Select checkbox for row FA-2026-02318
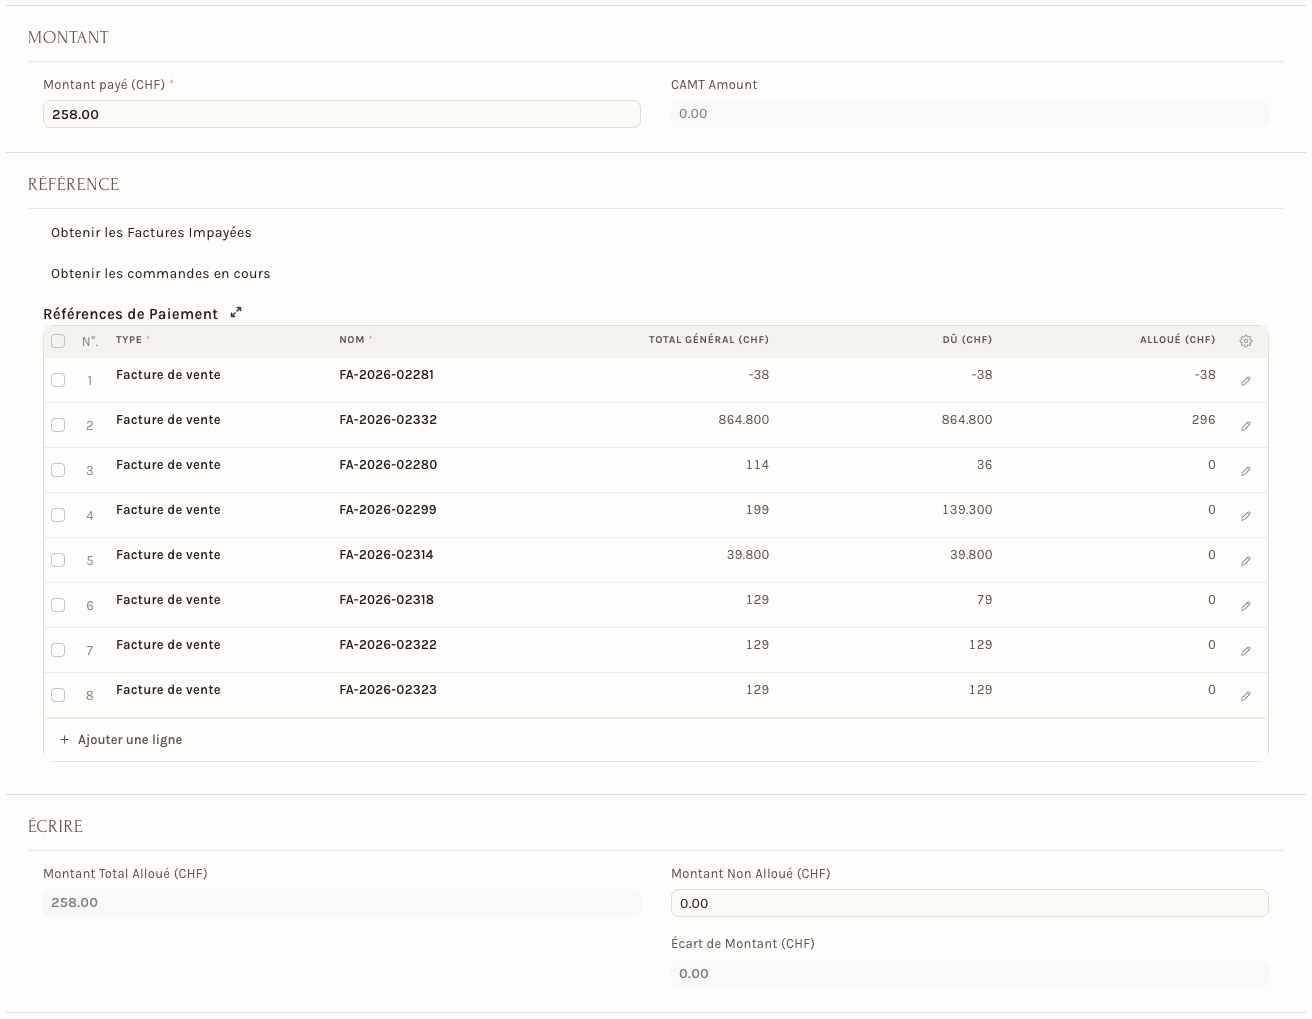Screen dimensions: 1312x1019 tap(58, 605)
